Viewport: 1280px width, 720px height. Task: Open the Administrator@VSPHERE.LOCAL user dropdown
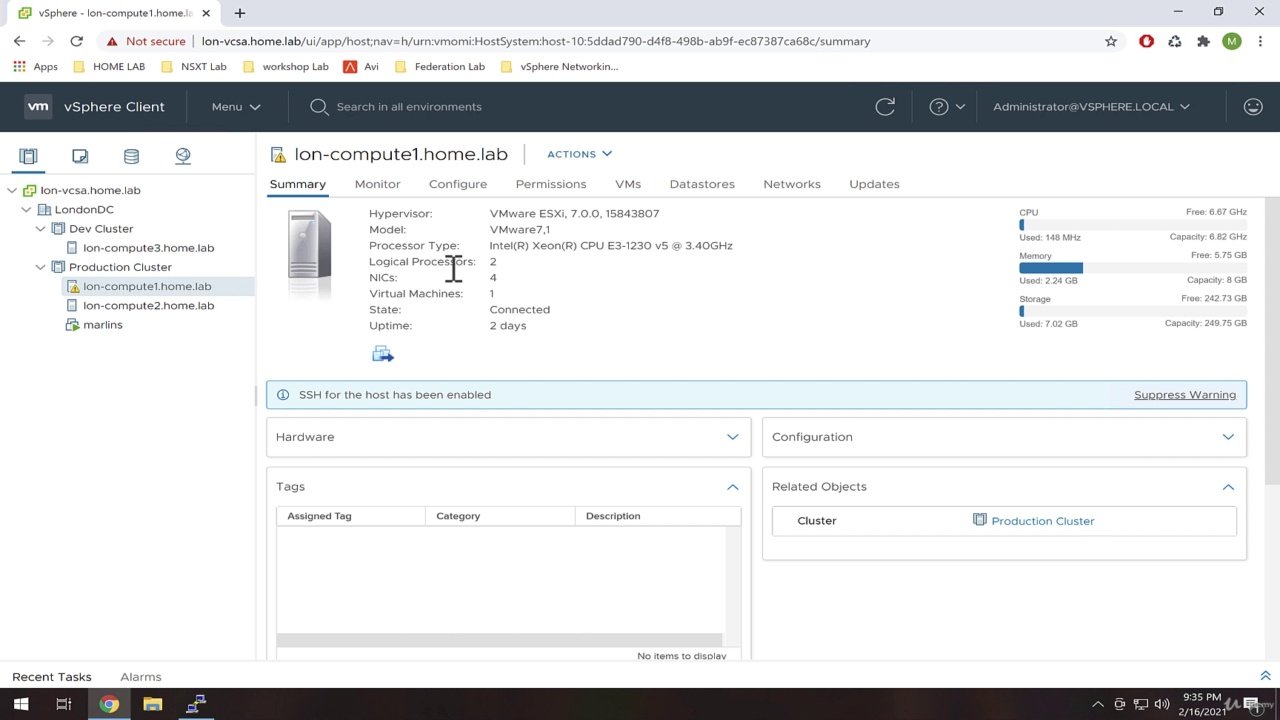click(1091, 107)
